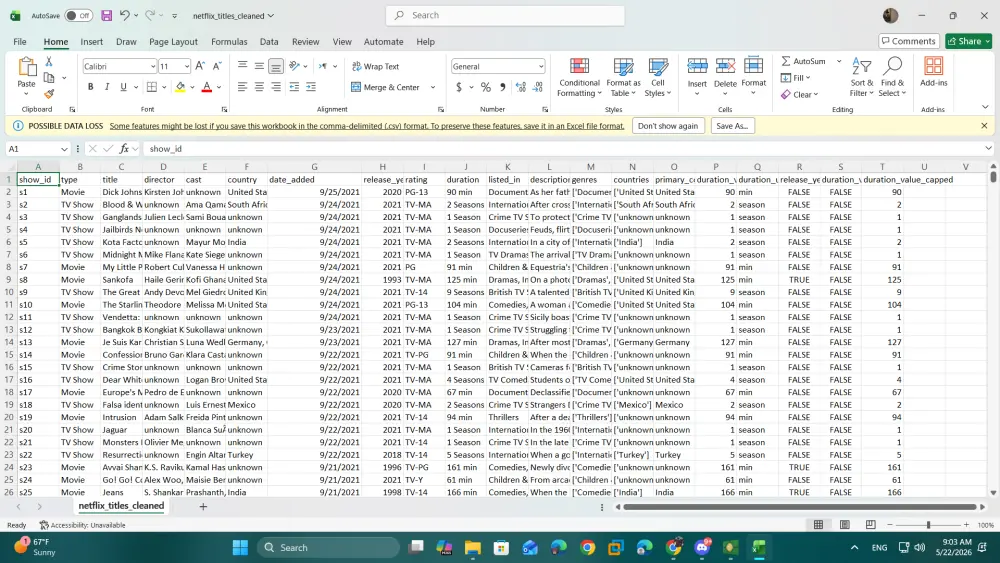Toggle the AutoSave switch
This screenshot has height=563, width=1000.
tap(78, 15)
